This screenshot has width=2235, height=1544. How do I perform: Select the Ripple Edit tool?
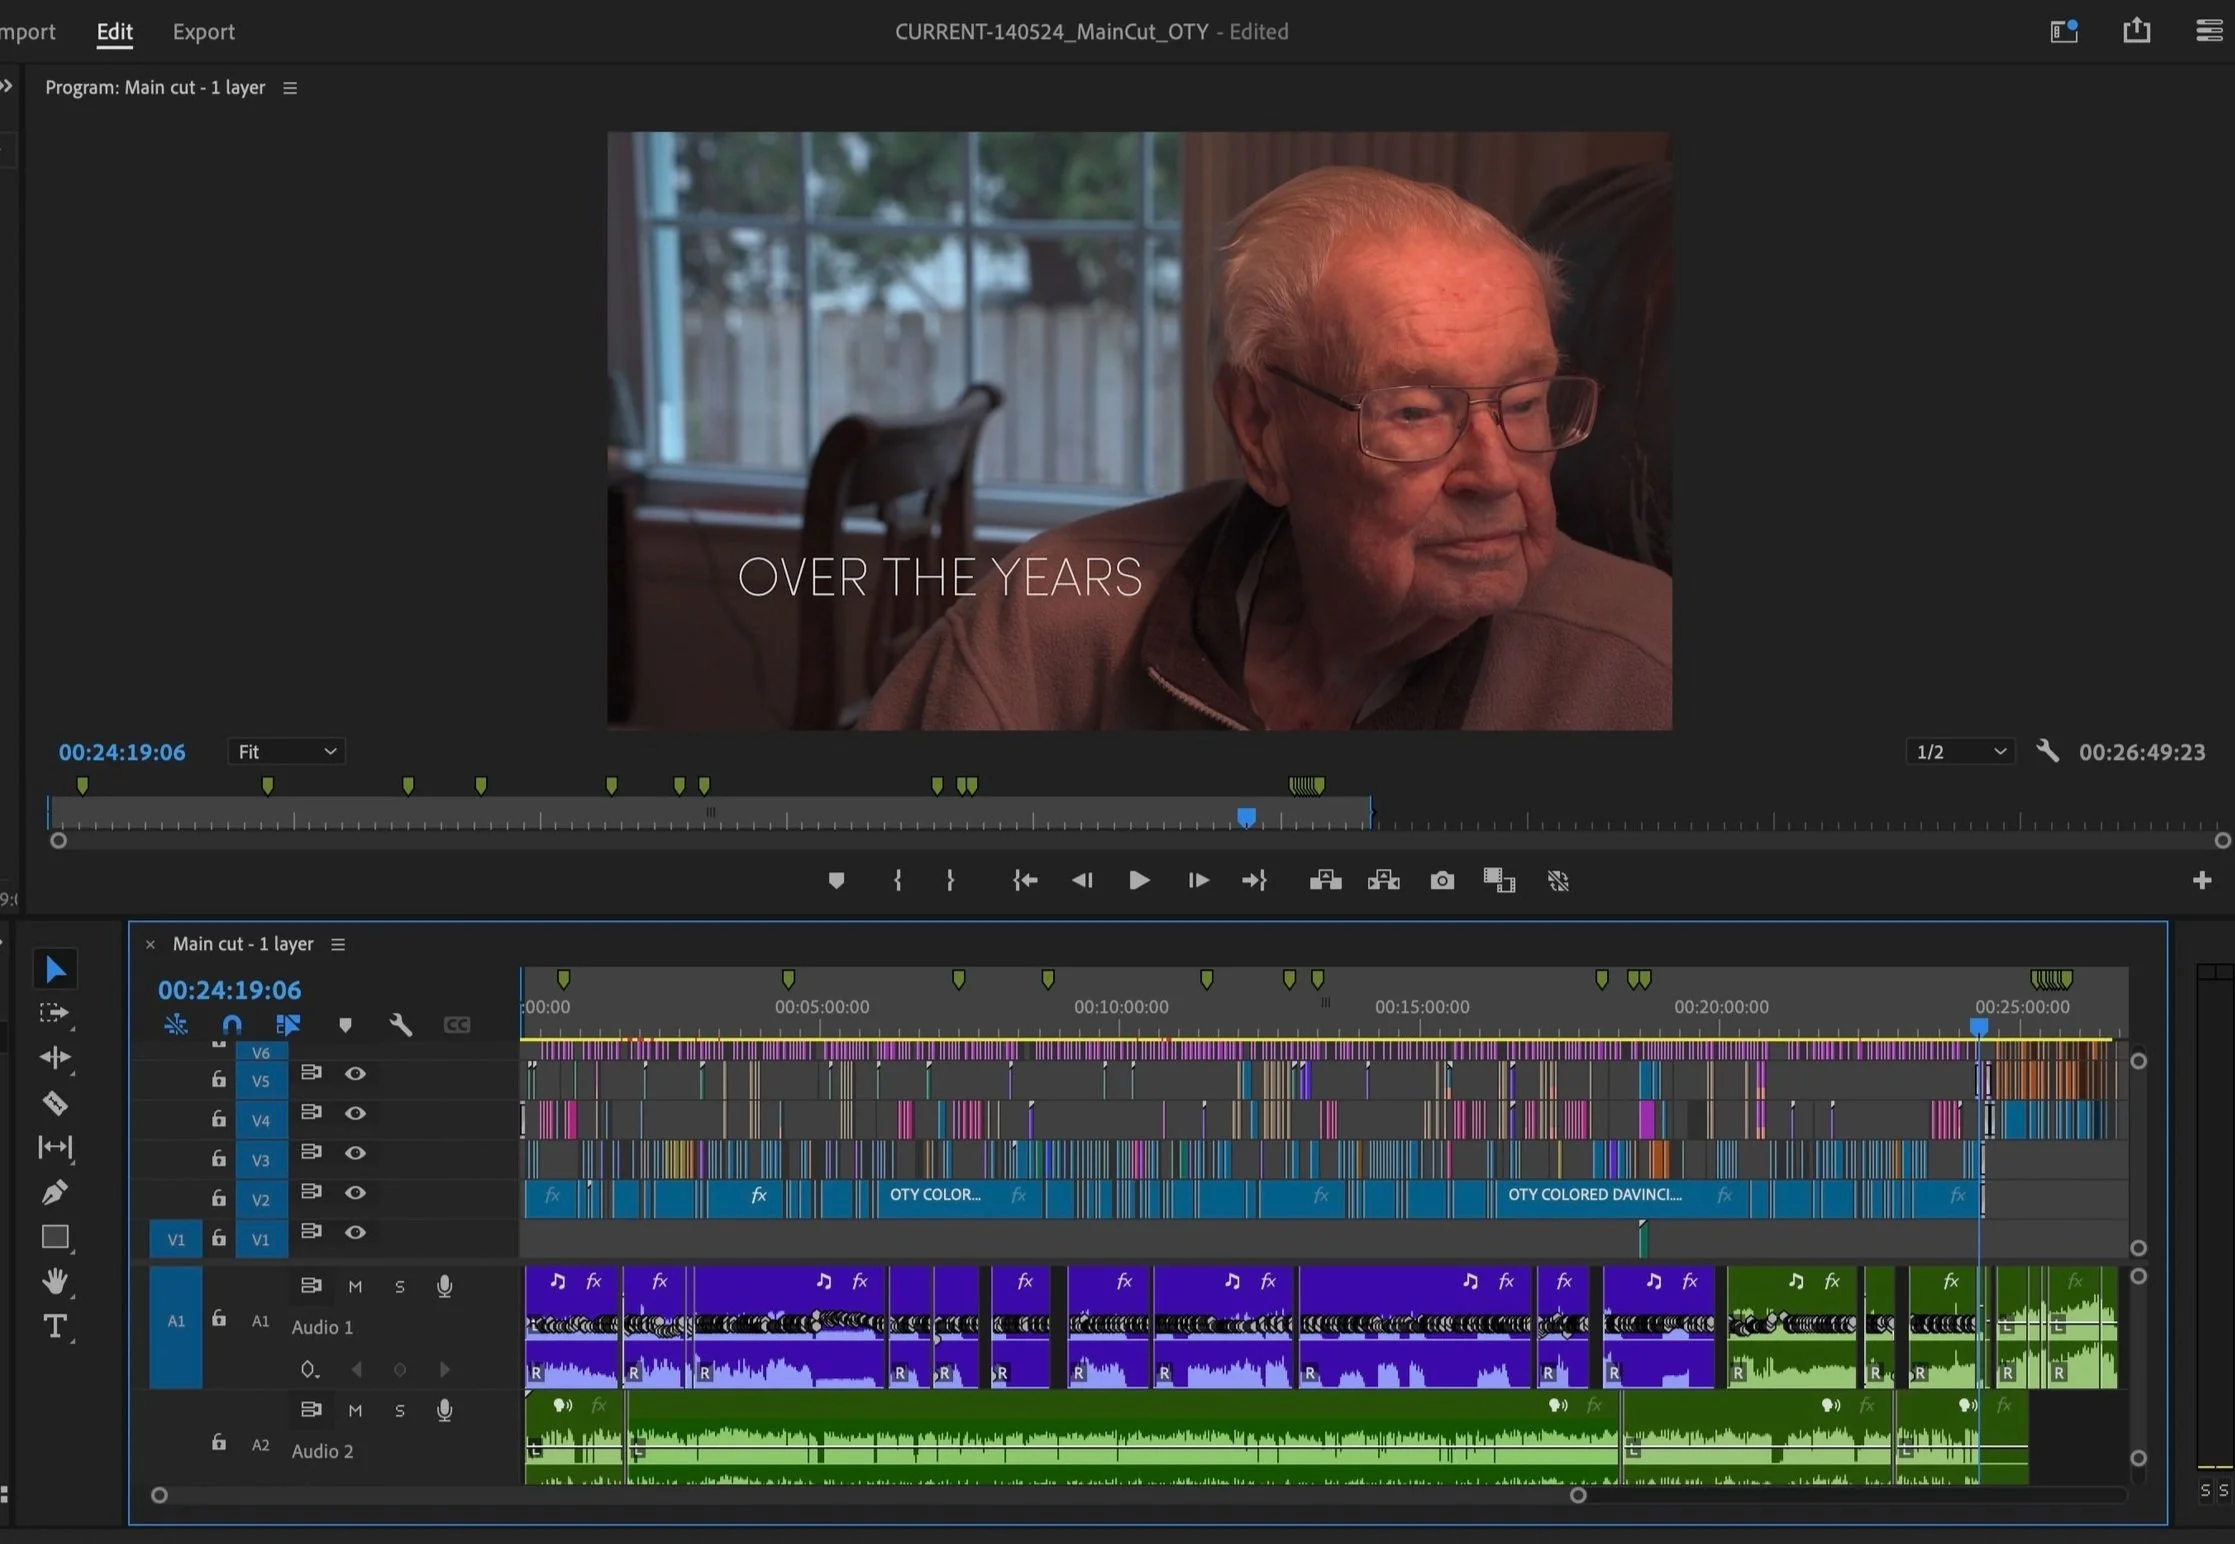point(55,1057)
